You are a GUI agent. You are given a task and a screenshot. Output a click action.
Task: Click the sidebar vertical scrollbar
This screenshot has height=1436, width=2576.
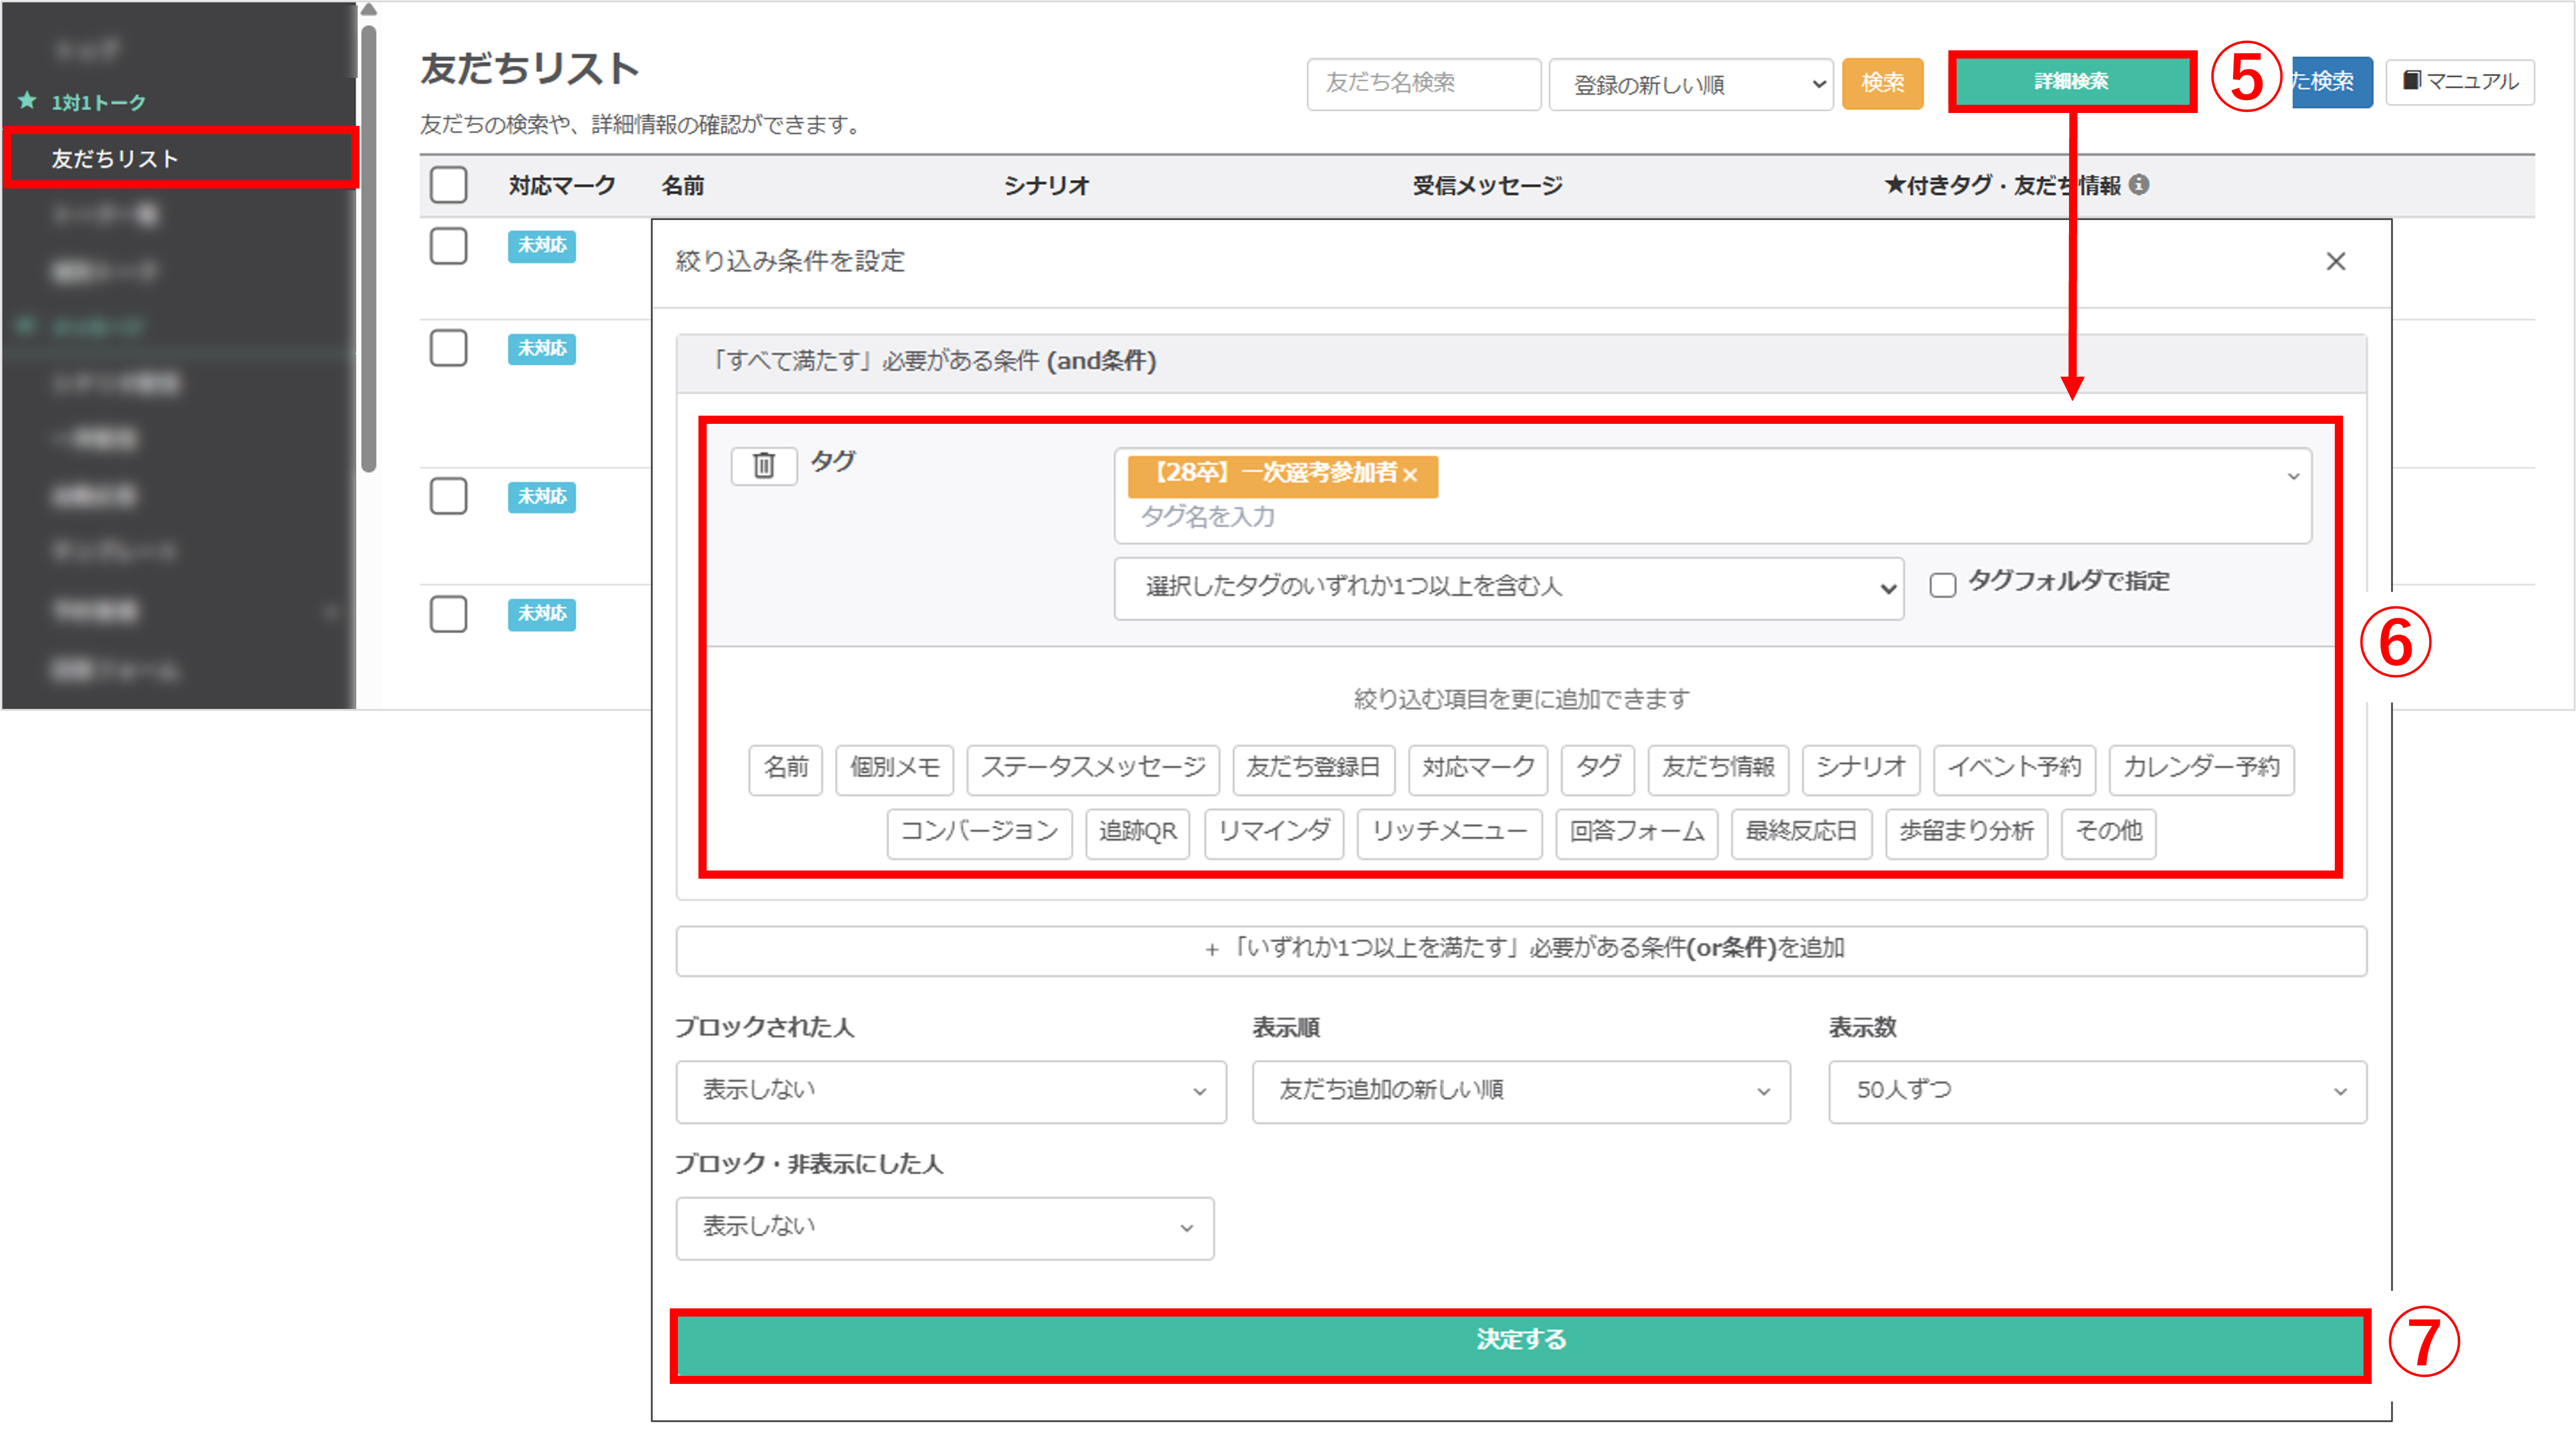click(x=369, y=250)
